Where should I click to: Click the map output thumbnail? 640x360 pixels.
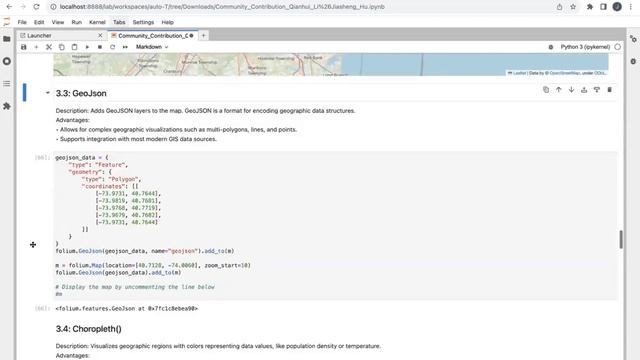point(331,64)
